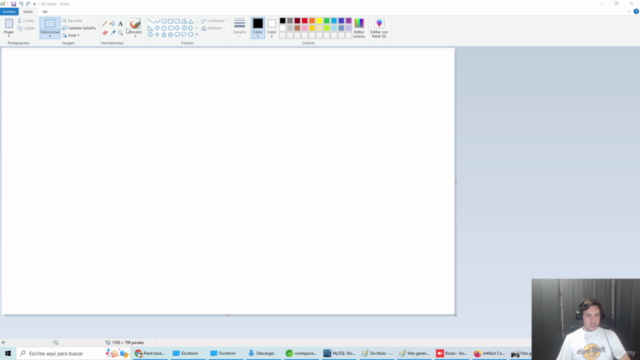The image size is (640, 360).
Task: Choose the Right triangle shape
Action: pyautogui.click(x=150, y=28)
